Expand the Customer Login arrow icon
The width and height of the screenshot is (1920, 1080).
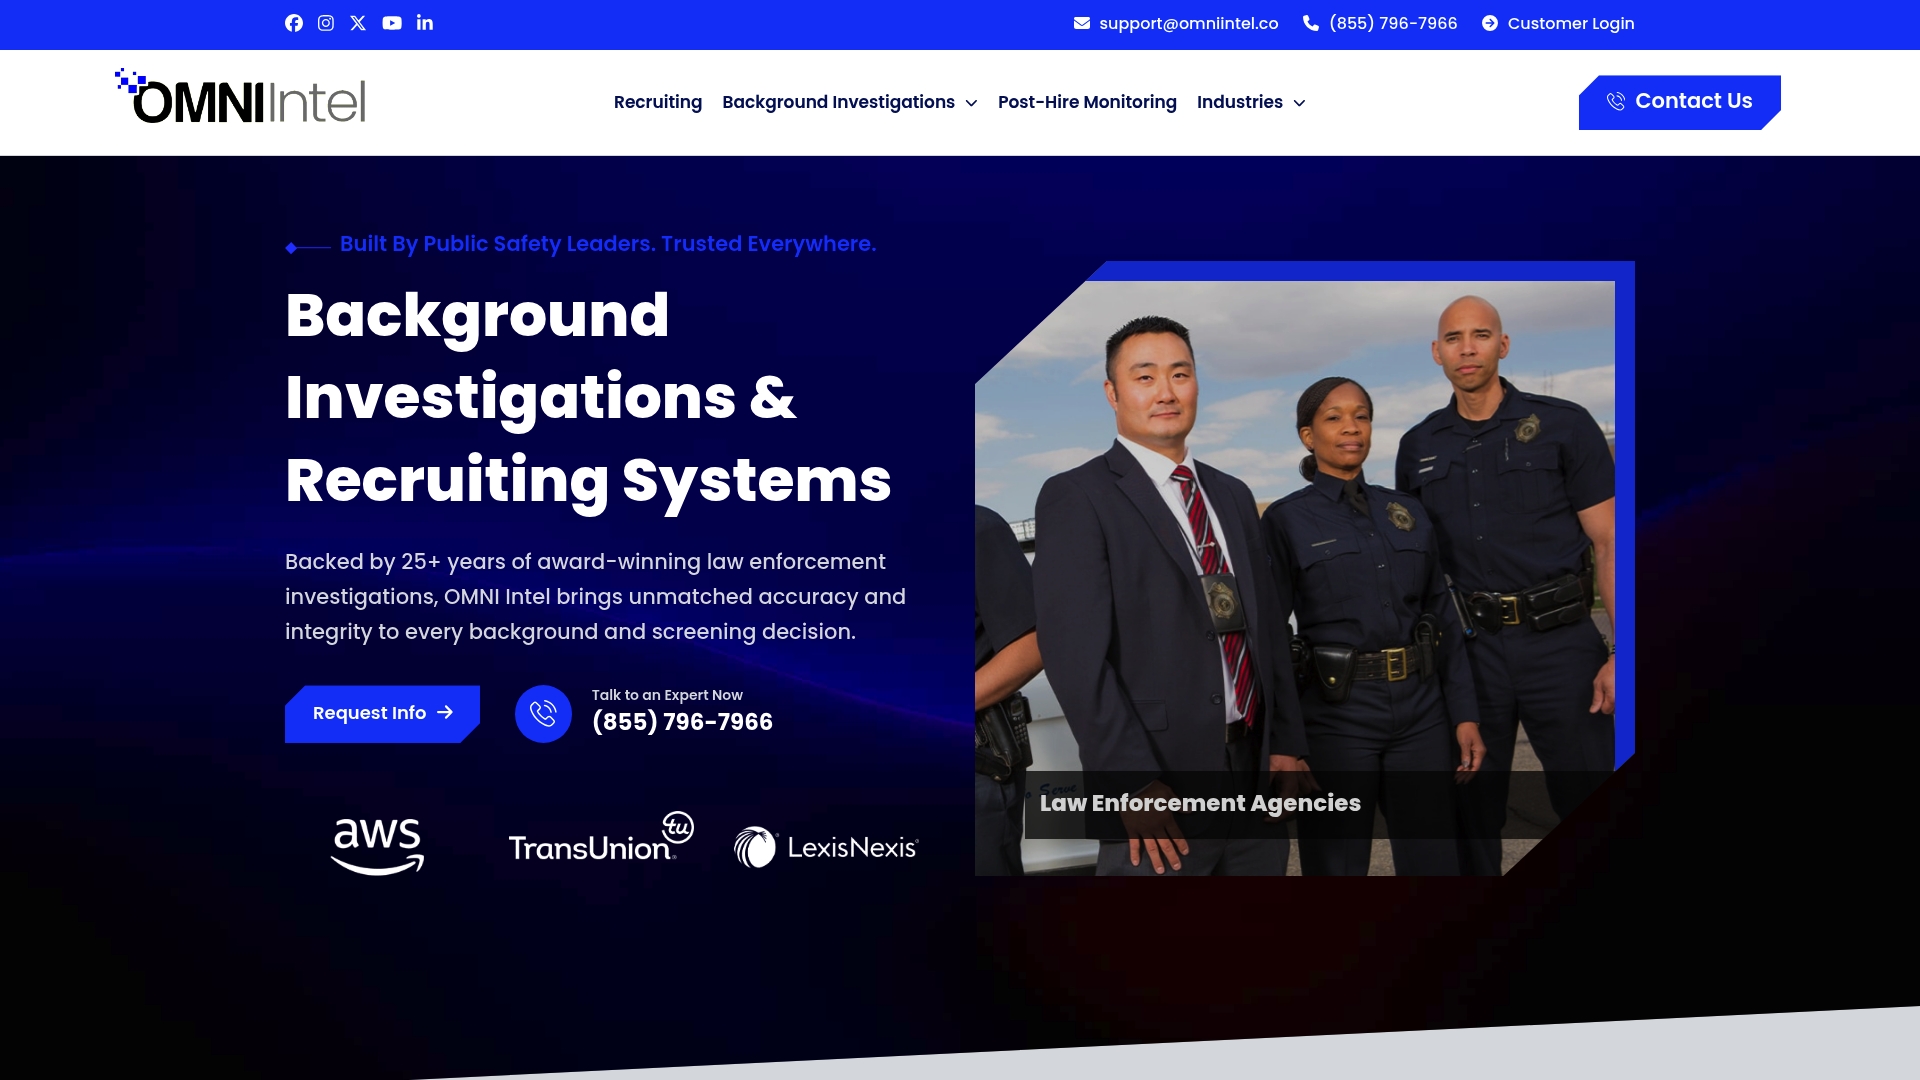1489,22
